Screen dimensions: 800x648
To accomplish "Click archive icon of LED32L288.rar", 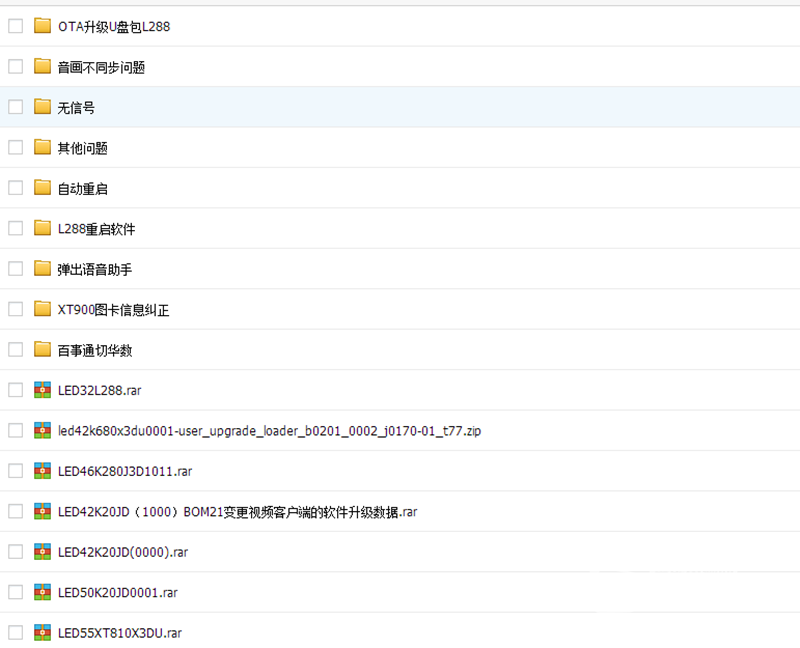I will (42, 390).
